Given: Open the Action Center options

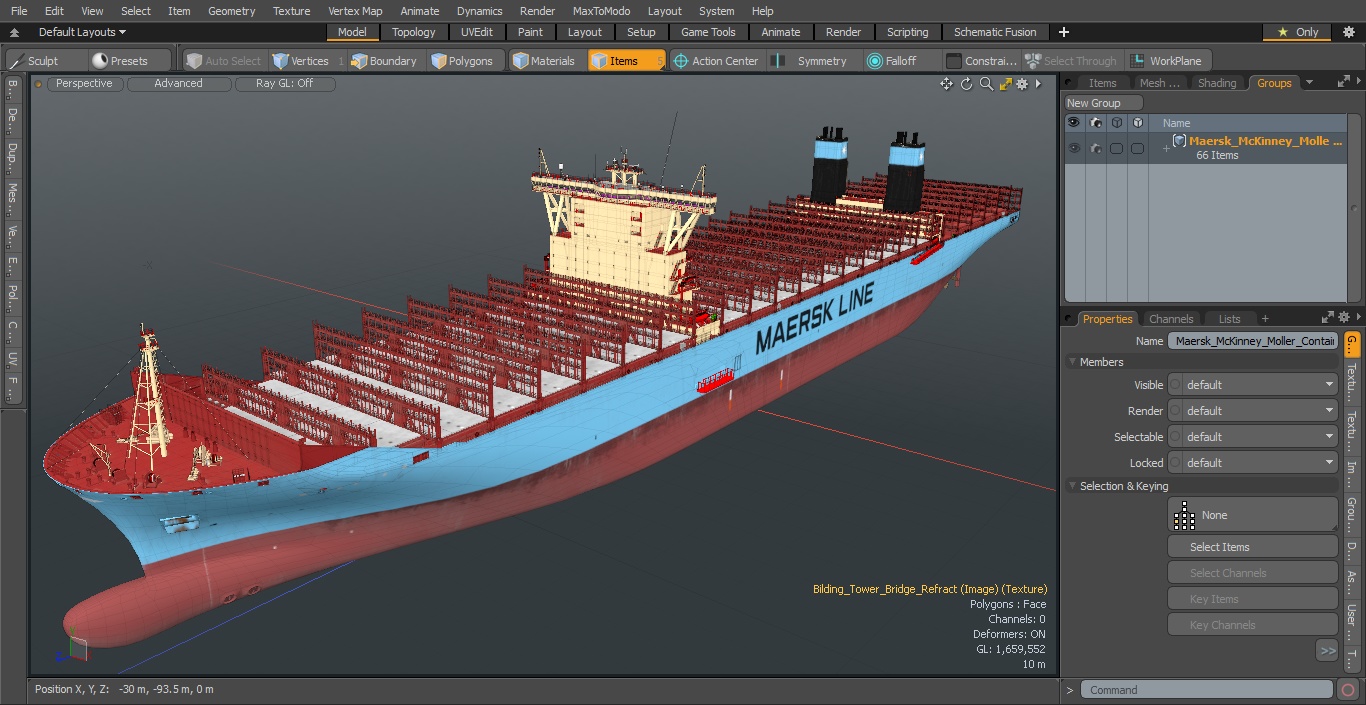Looking at the screenshot, I should point(716,61).
